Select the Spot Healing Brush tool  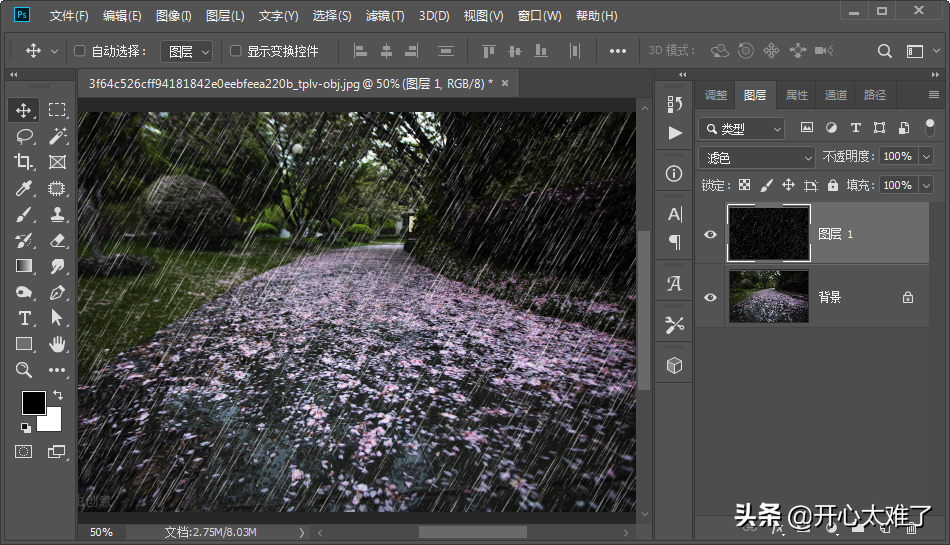(x=57, y=188)
